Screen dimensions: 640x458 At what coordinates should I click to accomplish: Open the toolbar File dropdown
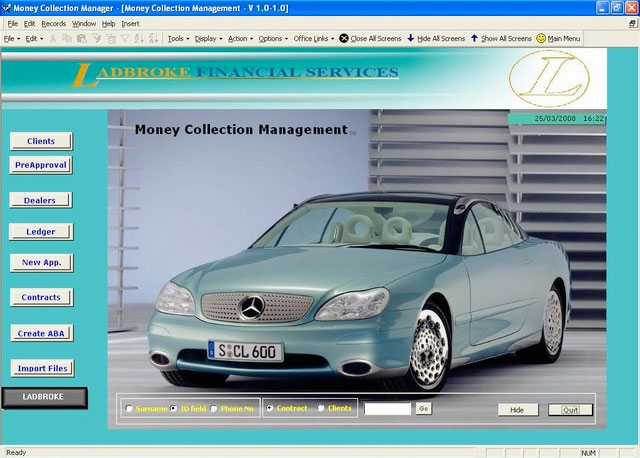12,39
